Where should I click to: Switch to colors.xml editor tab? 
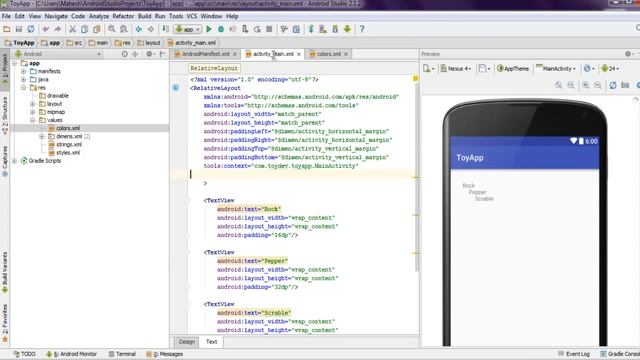click(x=329, y=54)
